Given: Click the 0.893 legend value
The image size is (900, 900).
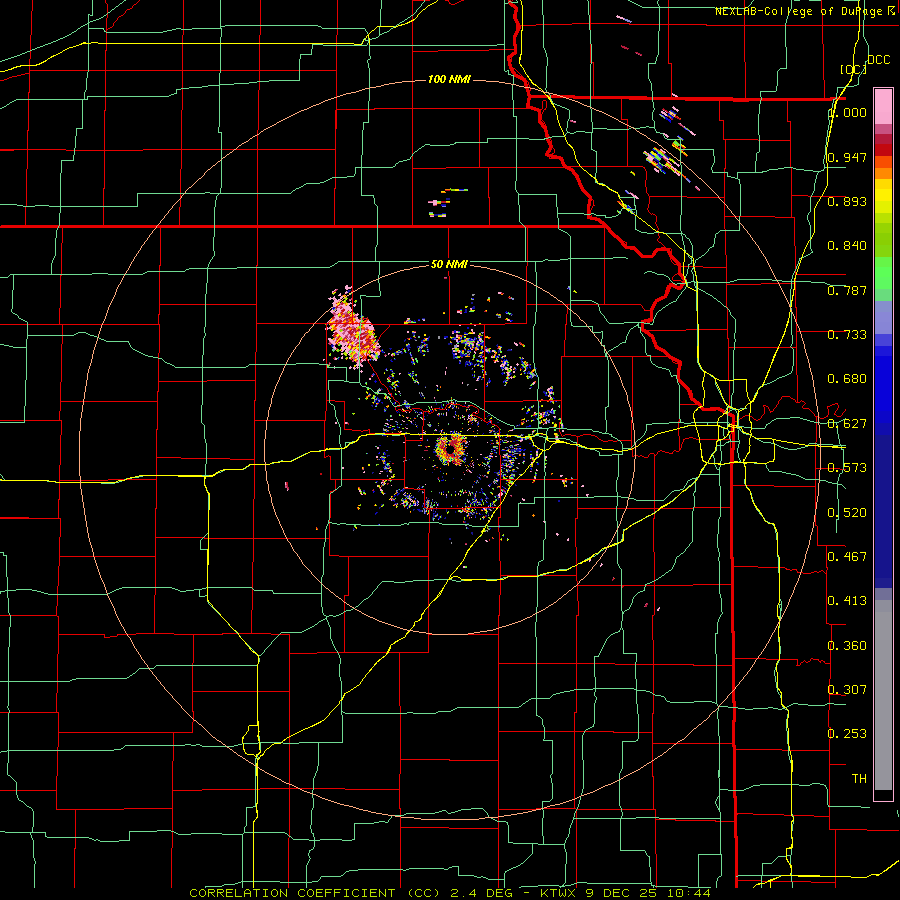Looking at the screenshot, I should pos(847,201).
